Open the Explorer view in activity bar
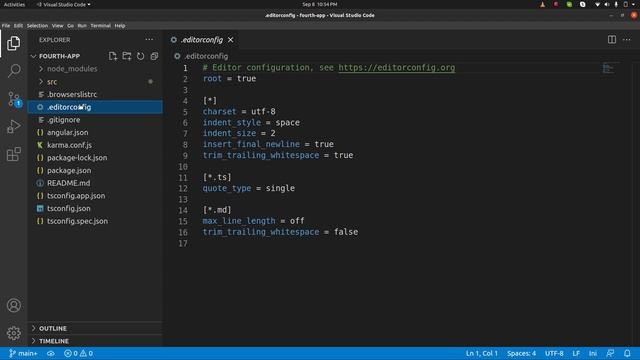 [13, 43]
